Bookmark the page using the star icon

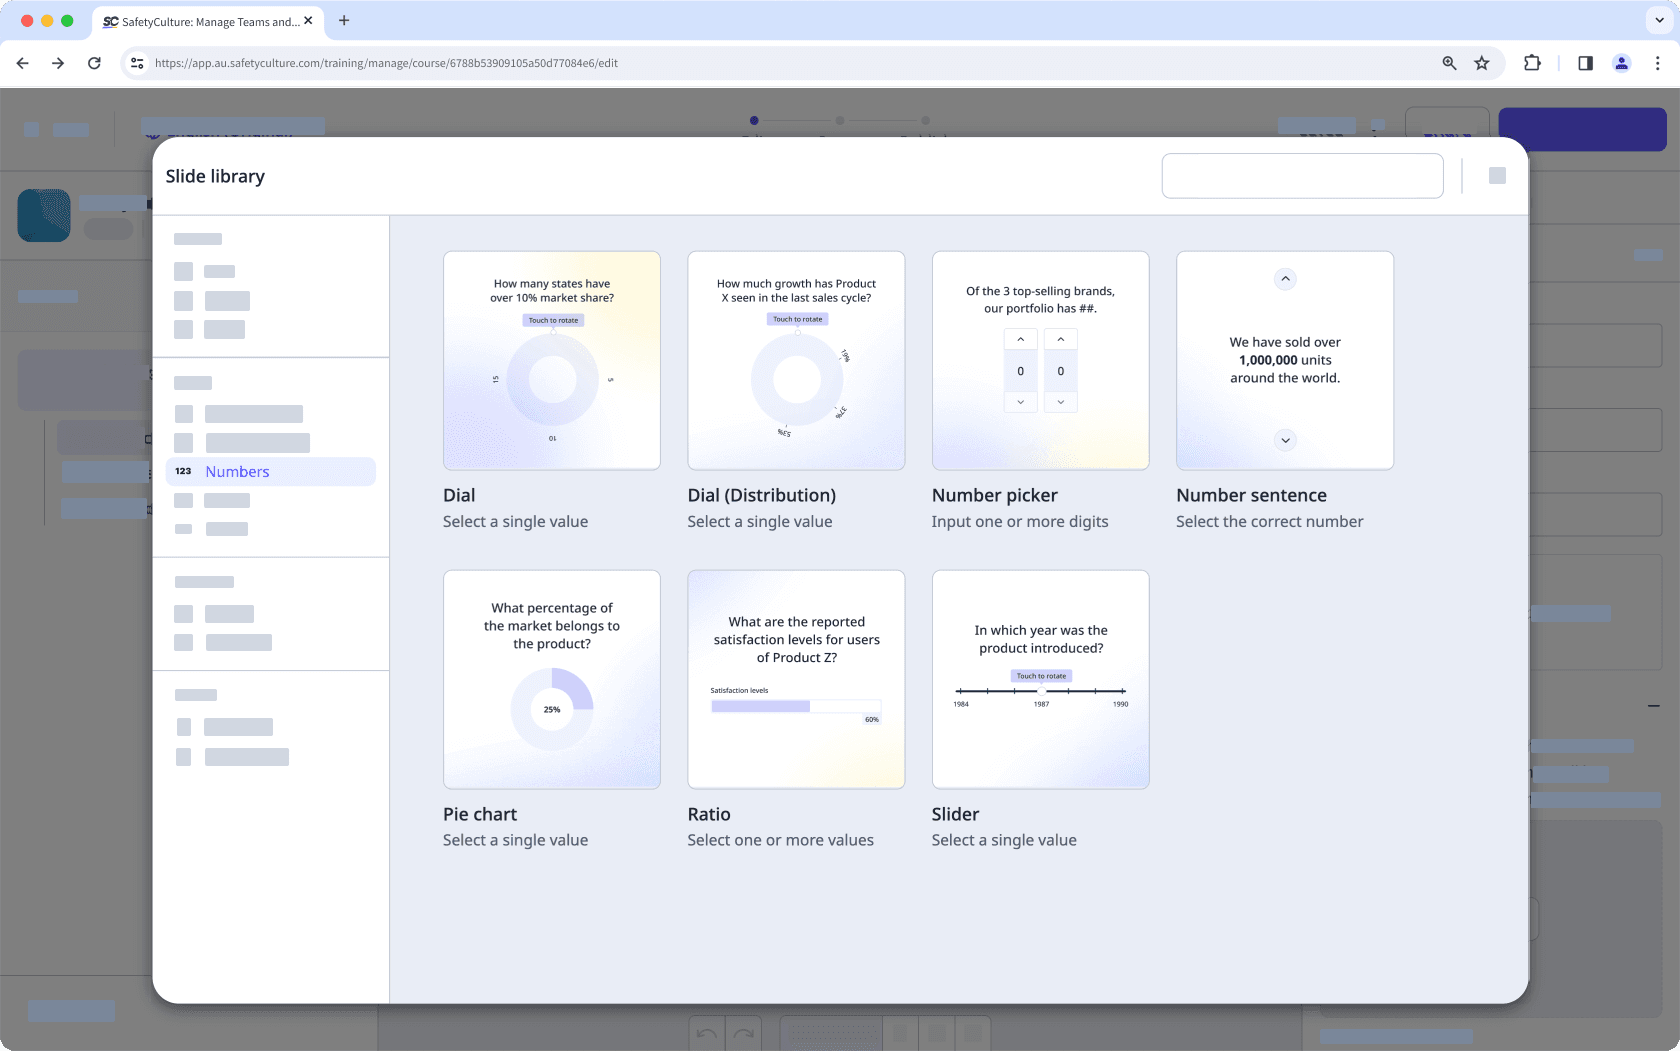[1482, 62]
